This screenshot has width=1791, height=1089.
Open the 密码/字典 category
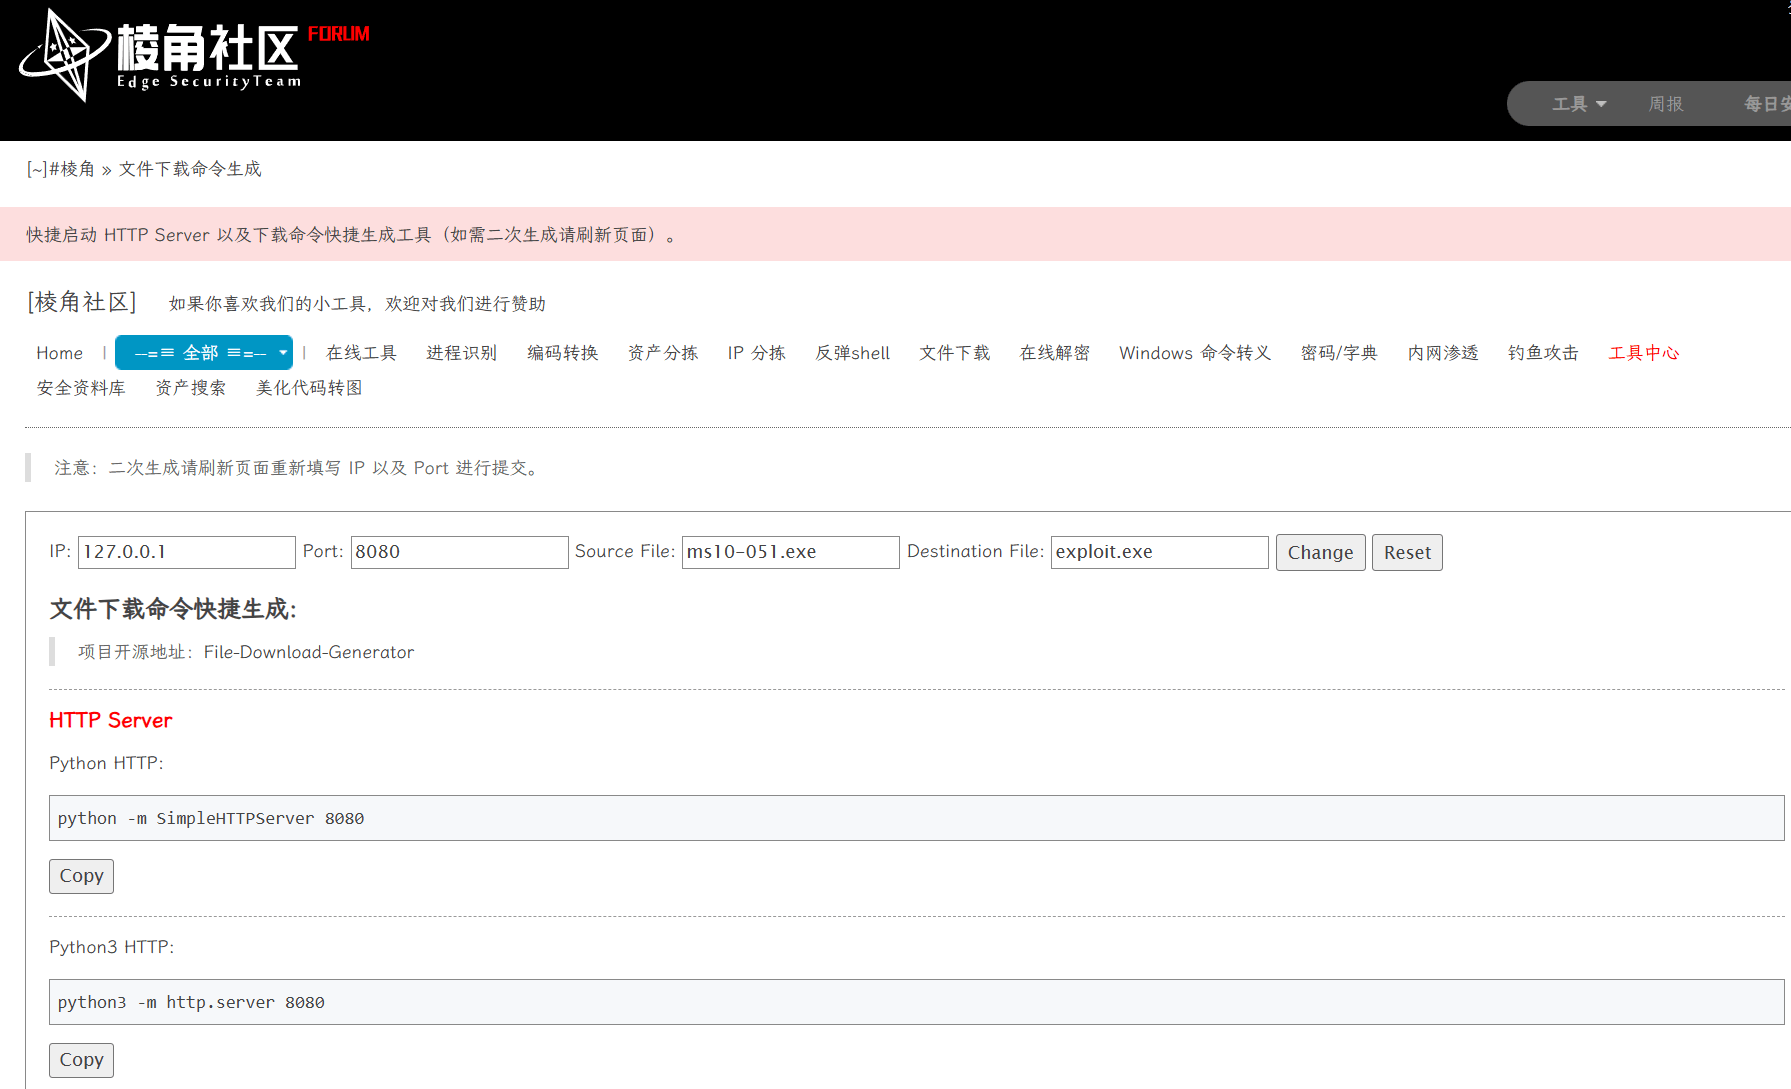1339,353
